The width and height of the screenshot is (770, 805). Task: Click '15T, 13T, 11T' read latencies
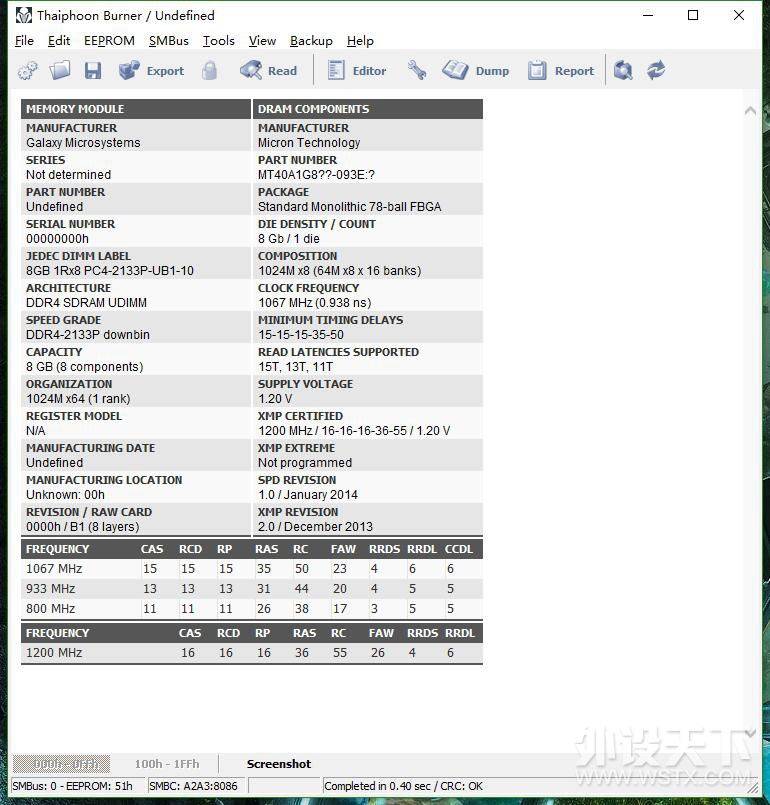click(295, 367)
